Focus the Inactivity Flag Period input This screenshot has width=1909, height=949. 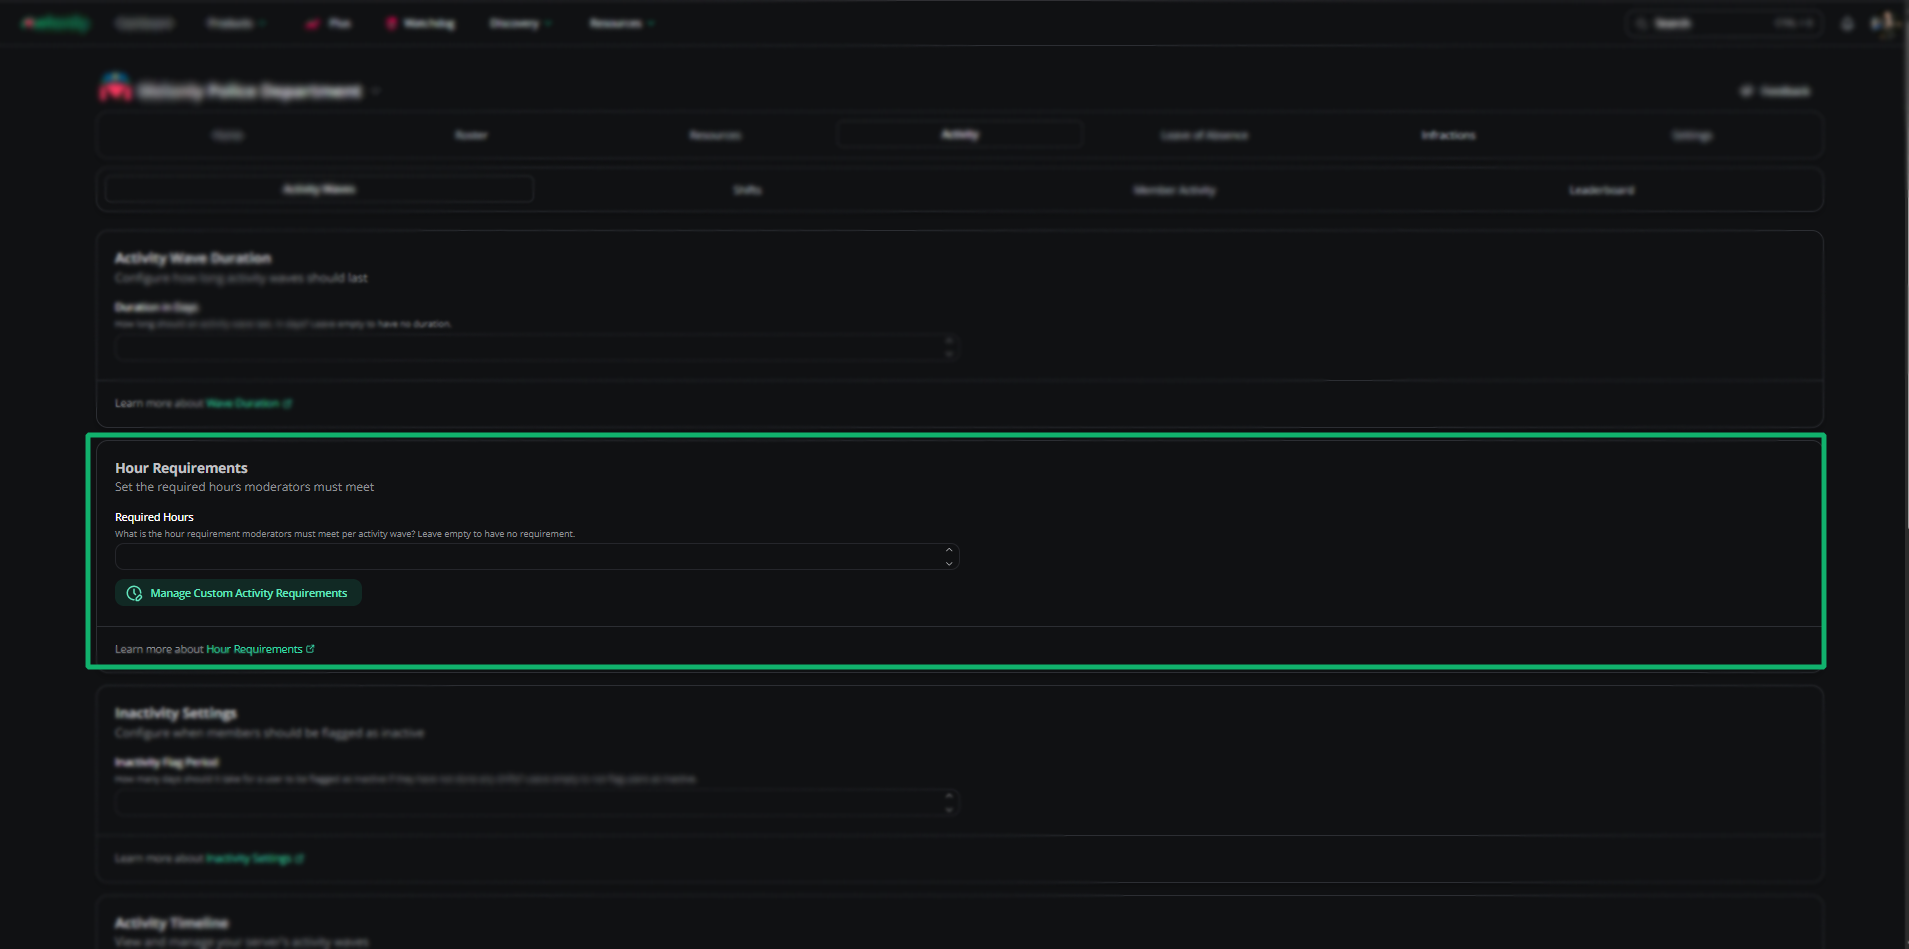click(537, 802)
